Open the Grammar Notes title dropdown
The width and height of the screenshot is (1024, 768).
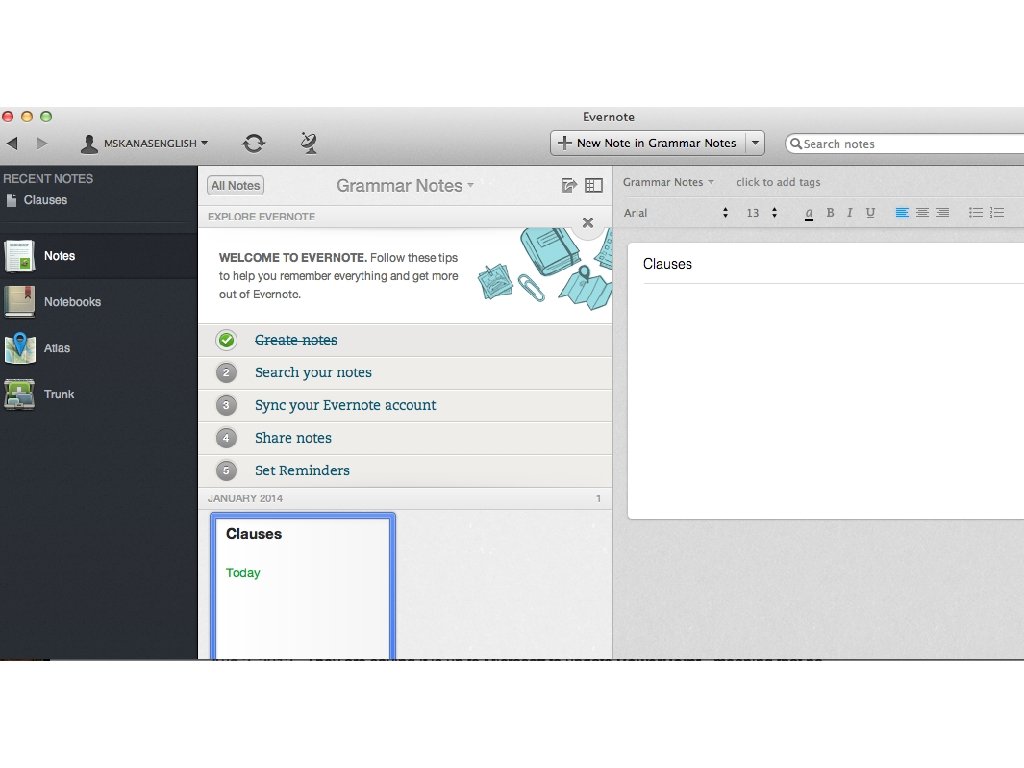[405, 185]
